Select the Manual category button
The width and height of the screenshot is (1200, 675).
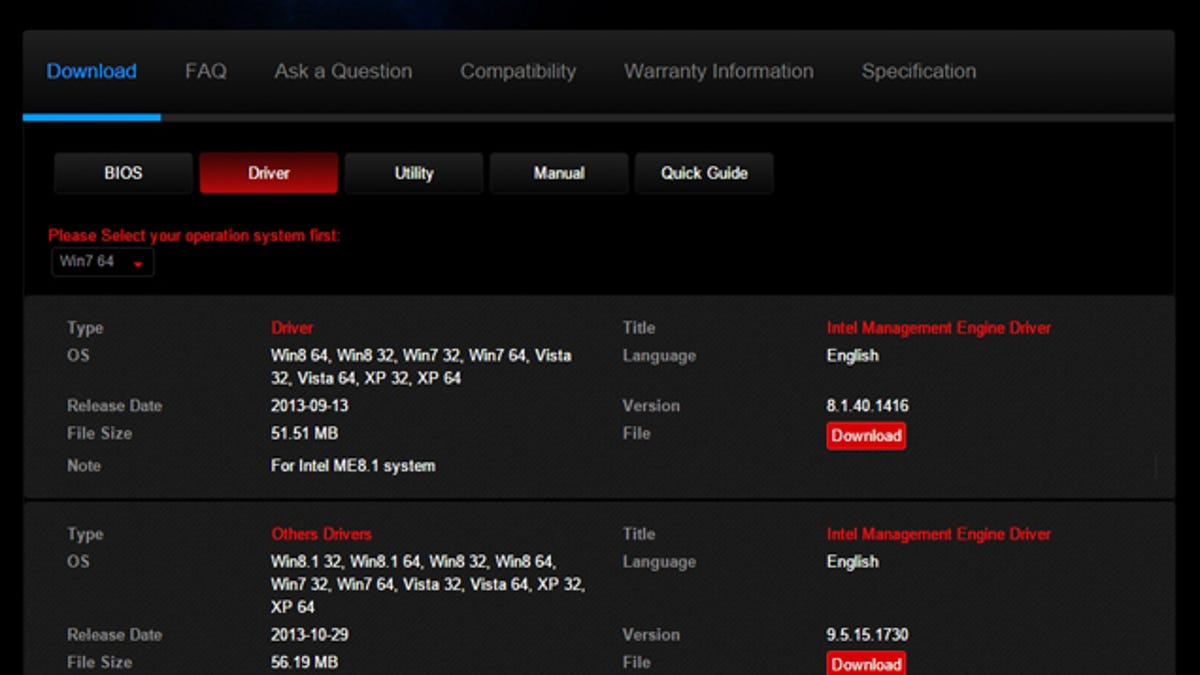[559, 173]
